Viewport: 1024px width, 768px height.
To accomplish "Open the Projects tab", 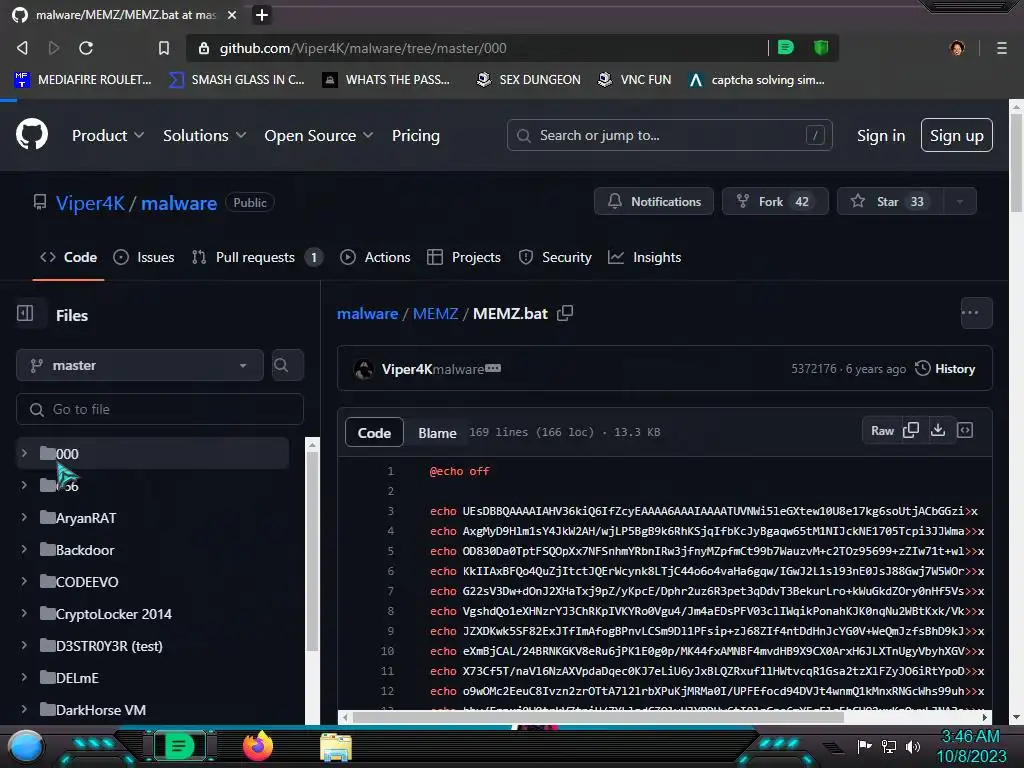I will (x=464, y=257).
